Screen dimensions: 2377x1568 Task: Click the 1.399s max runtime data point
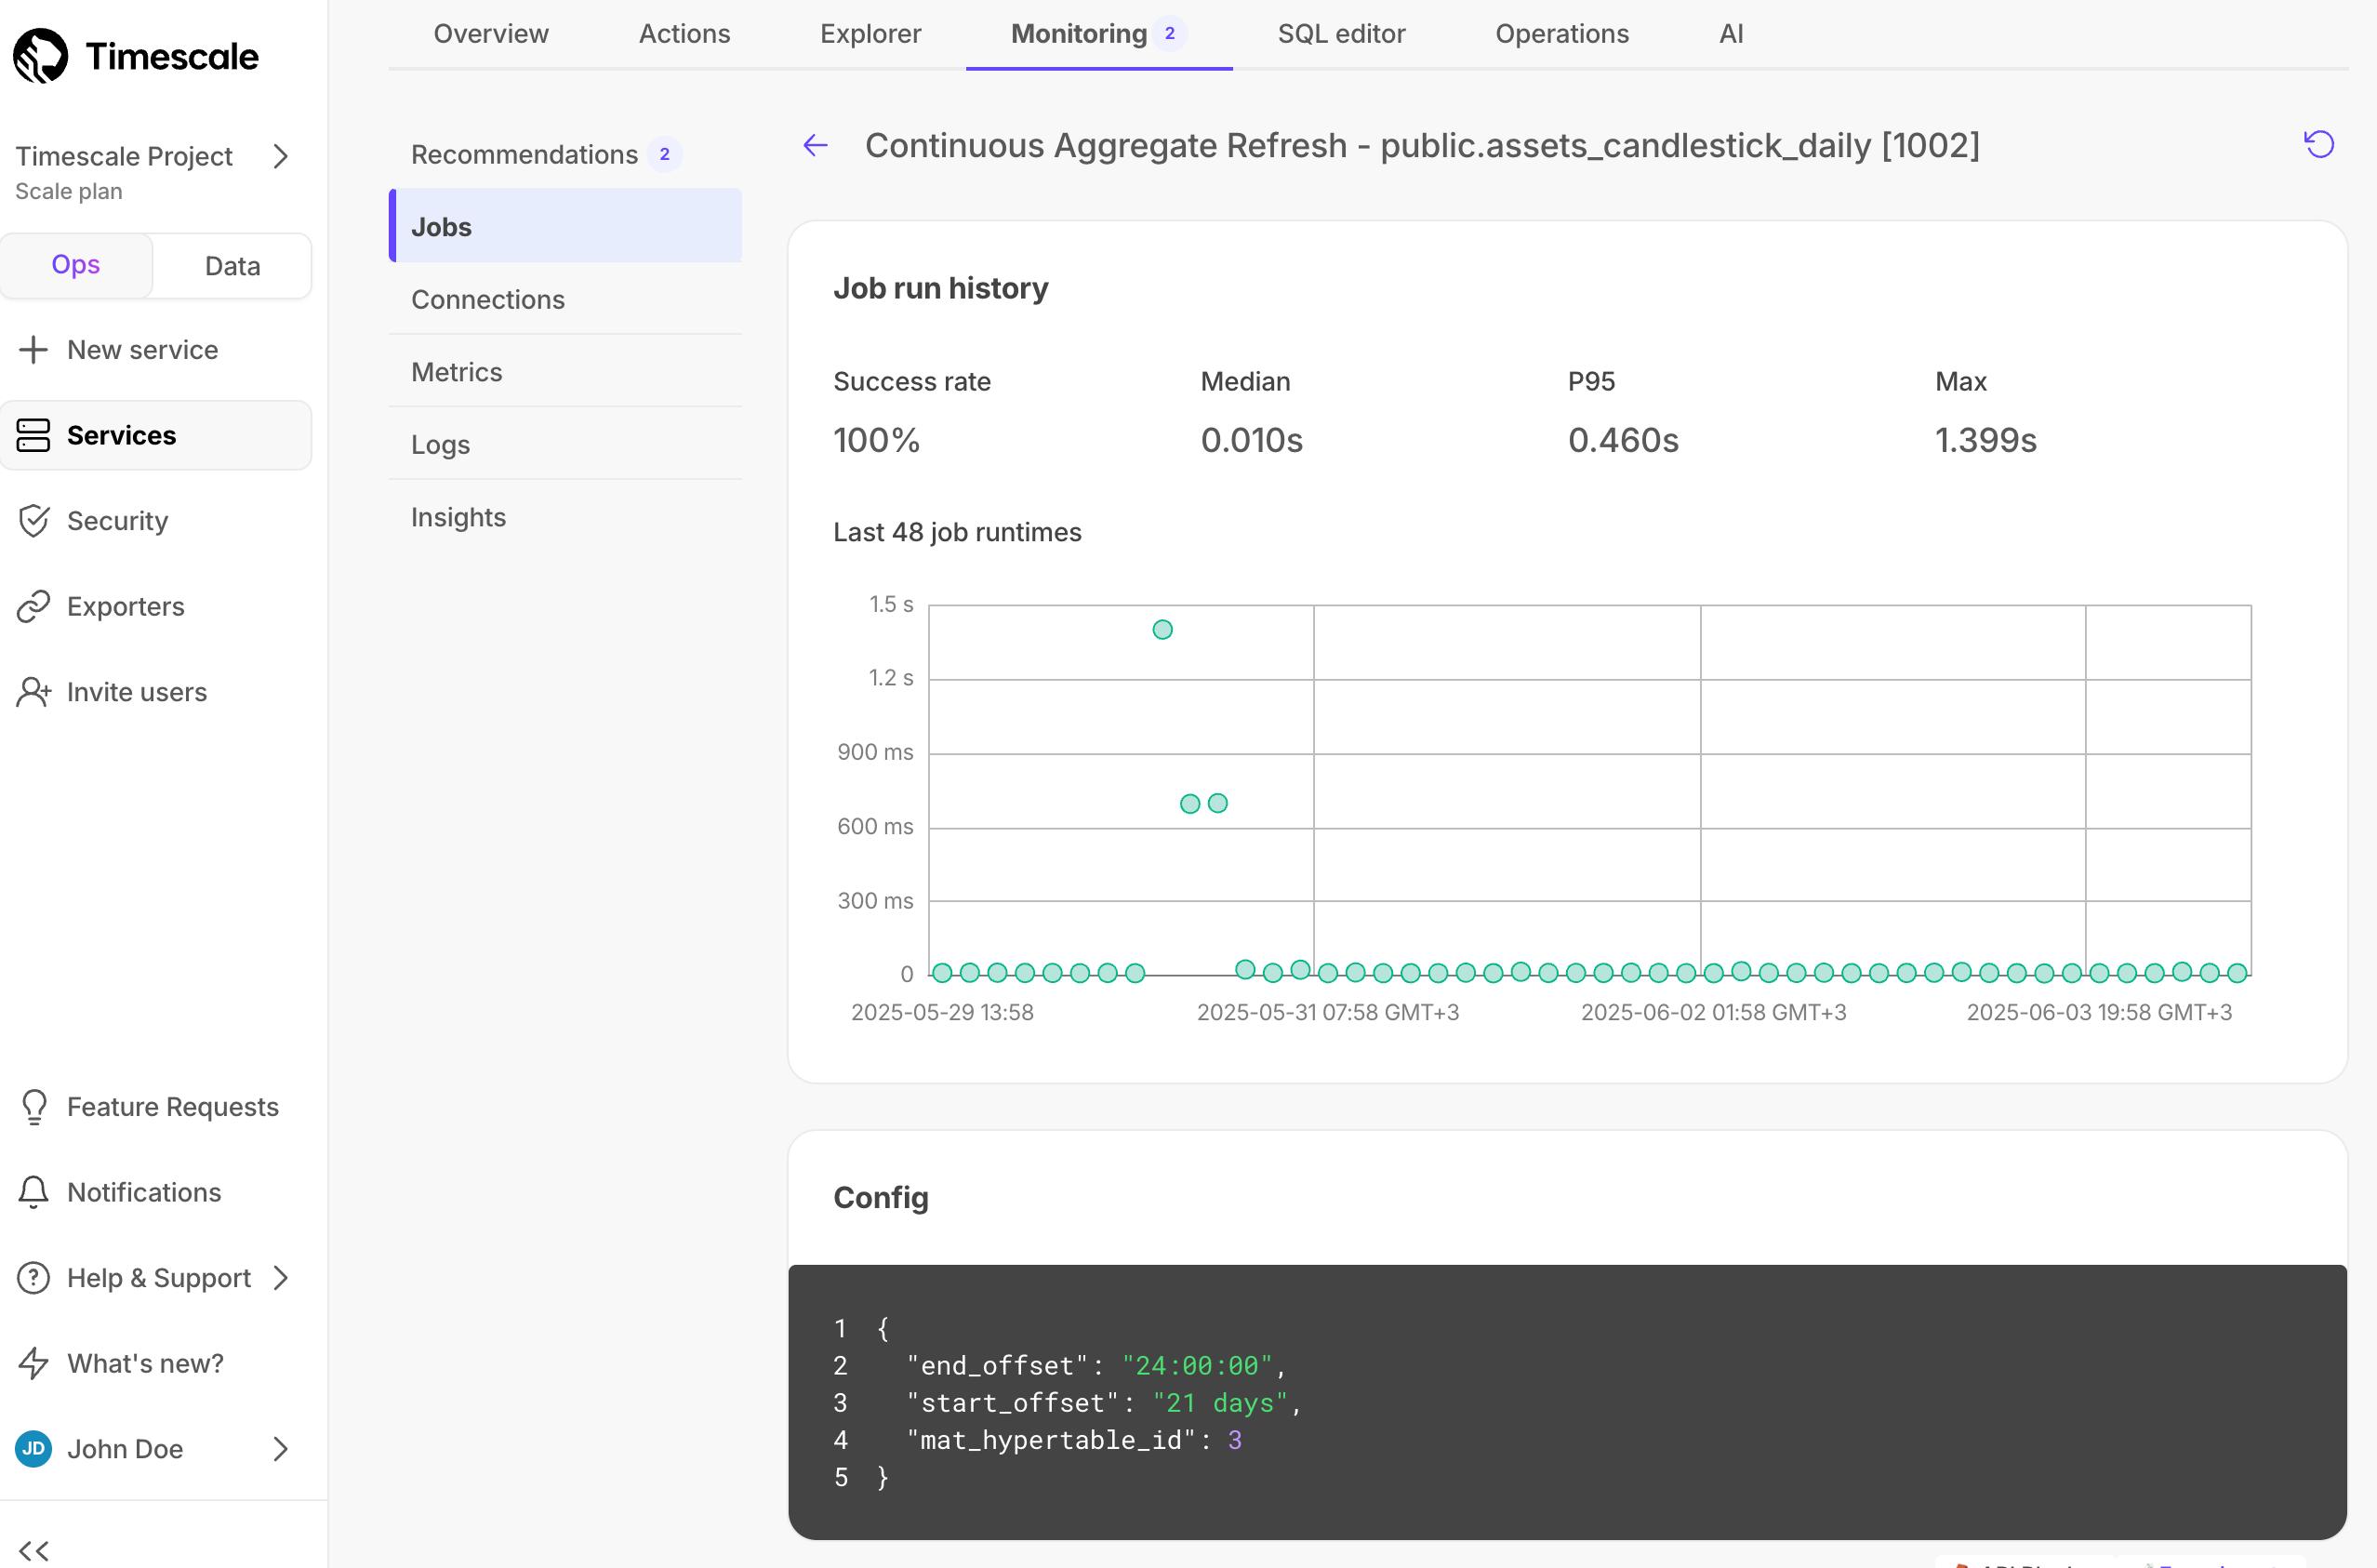click(x=1162, y=630)
